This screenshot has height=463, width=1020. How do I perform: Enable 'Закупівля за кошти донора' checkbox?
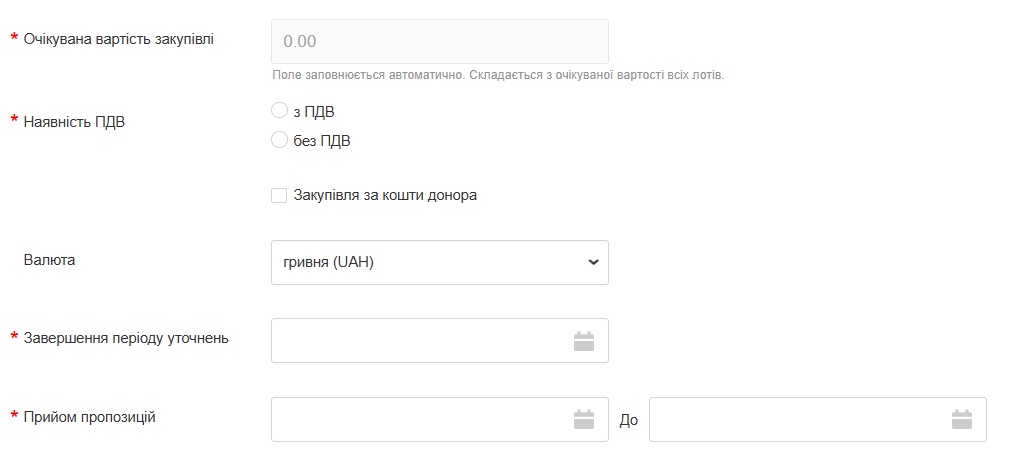[279, 195]
